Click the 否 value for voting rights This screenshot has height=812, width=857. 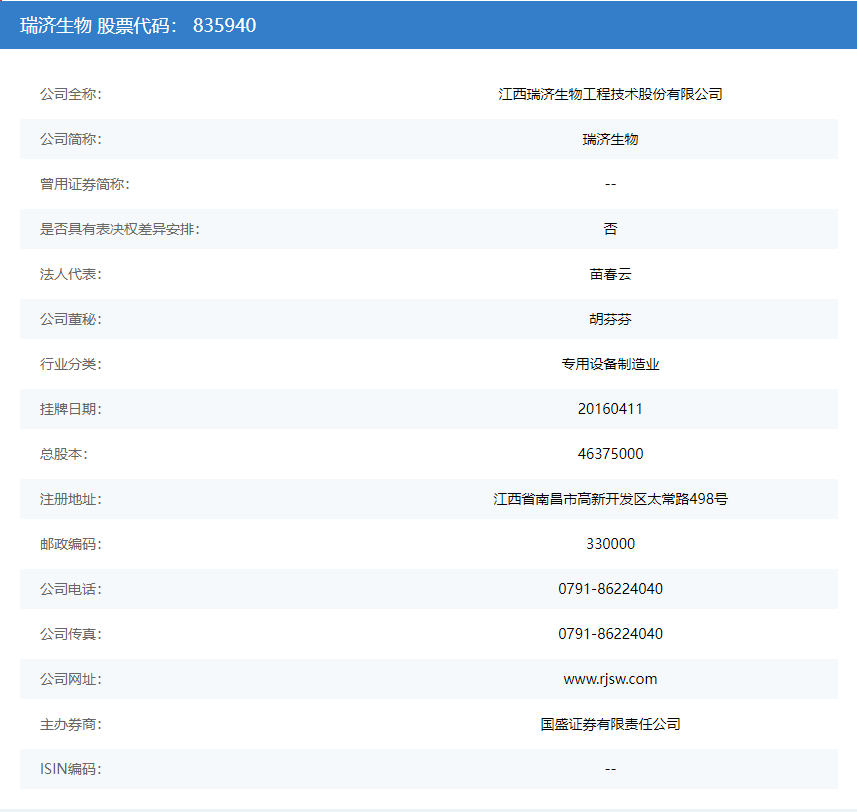click(610, 229)
